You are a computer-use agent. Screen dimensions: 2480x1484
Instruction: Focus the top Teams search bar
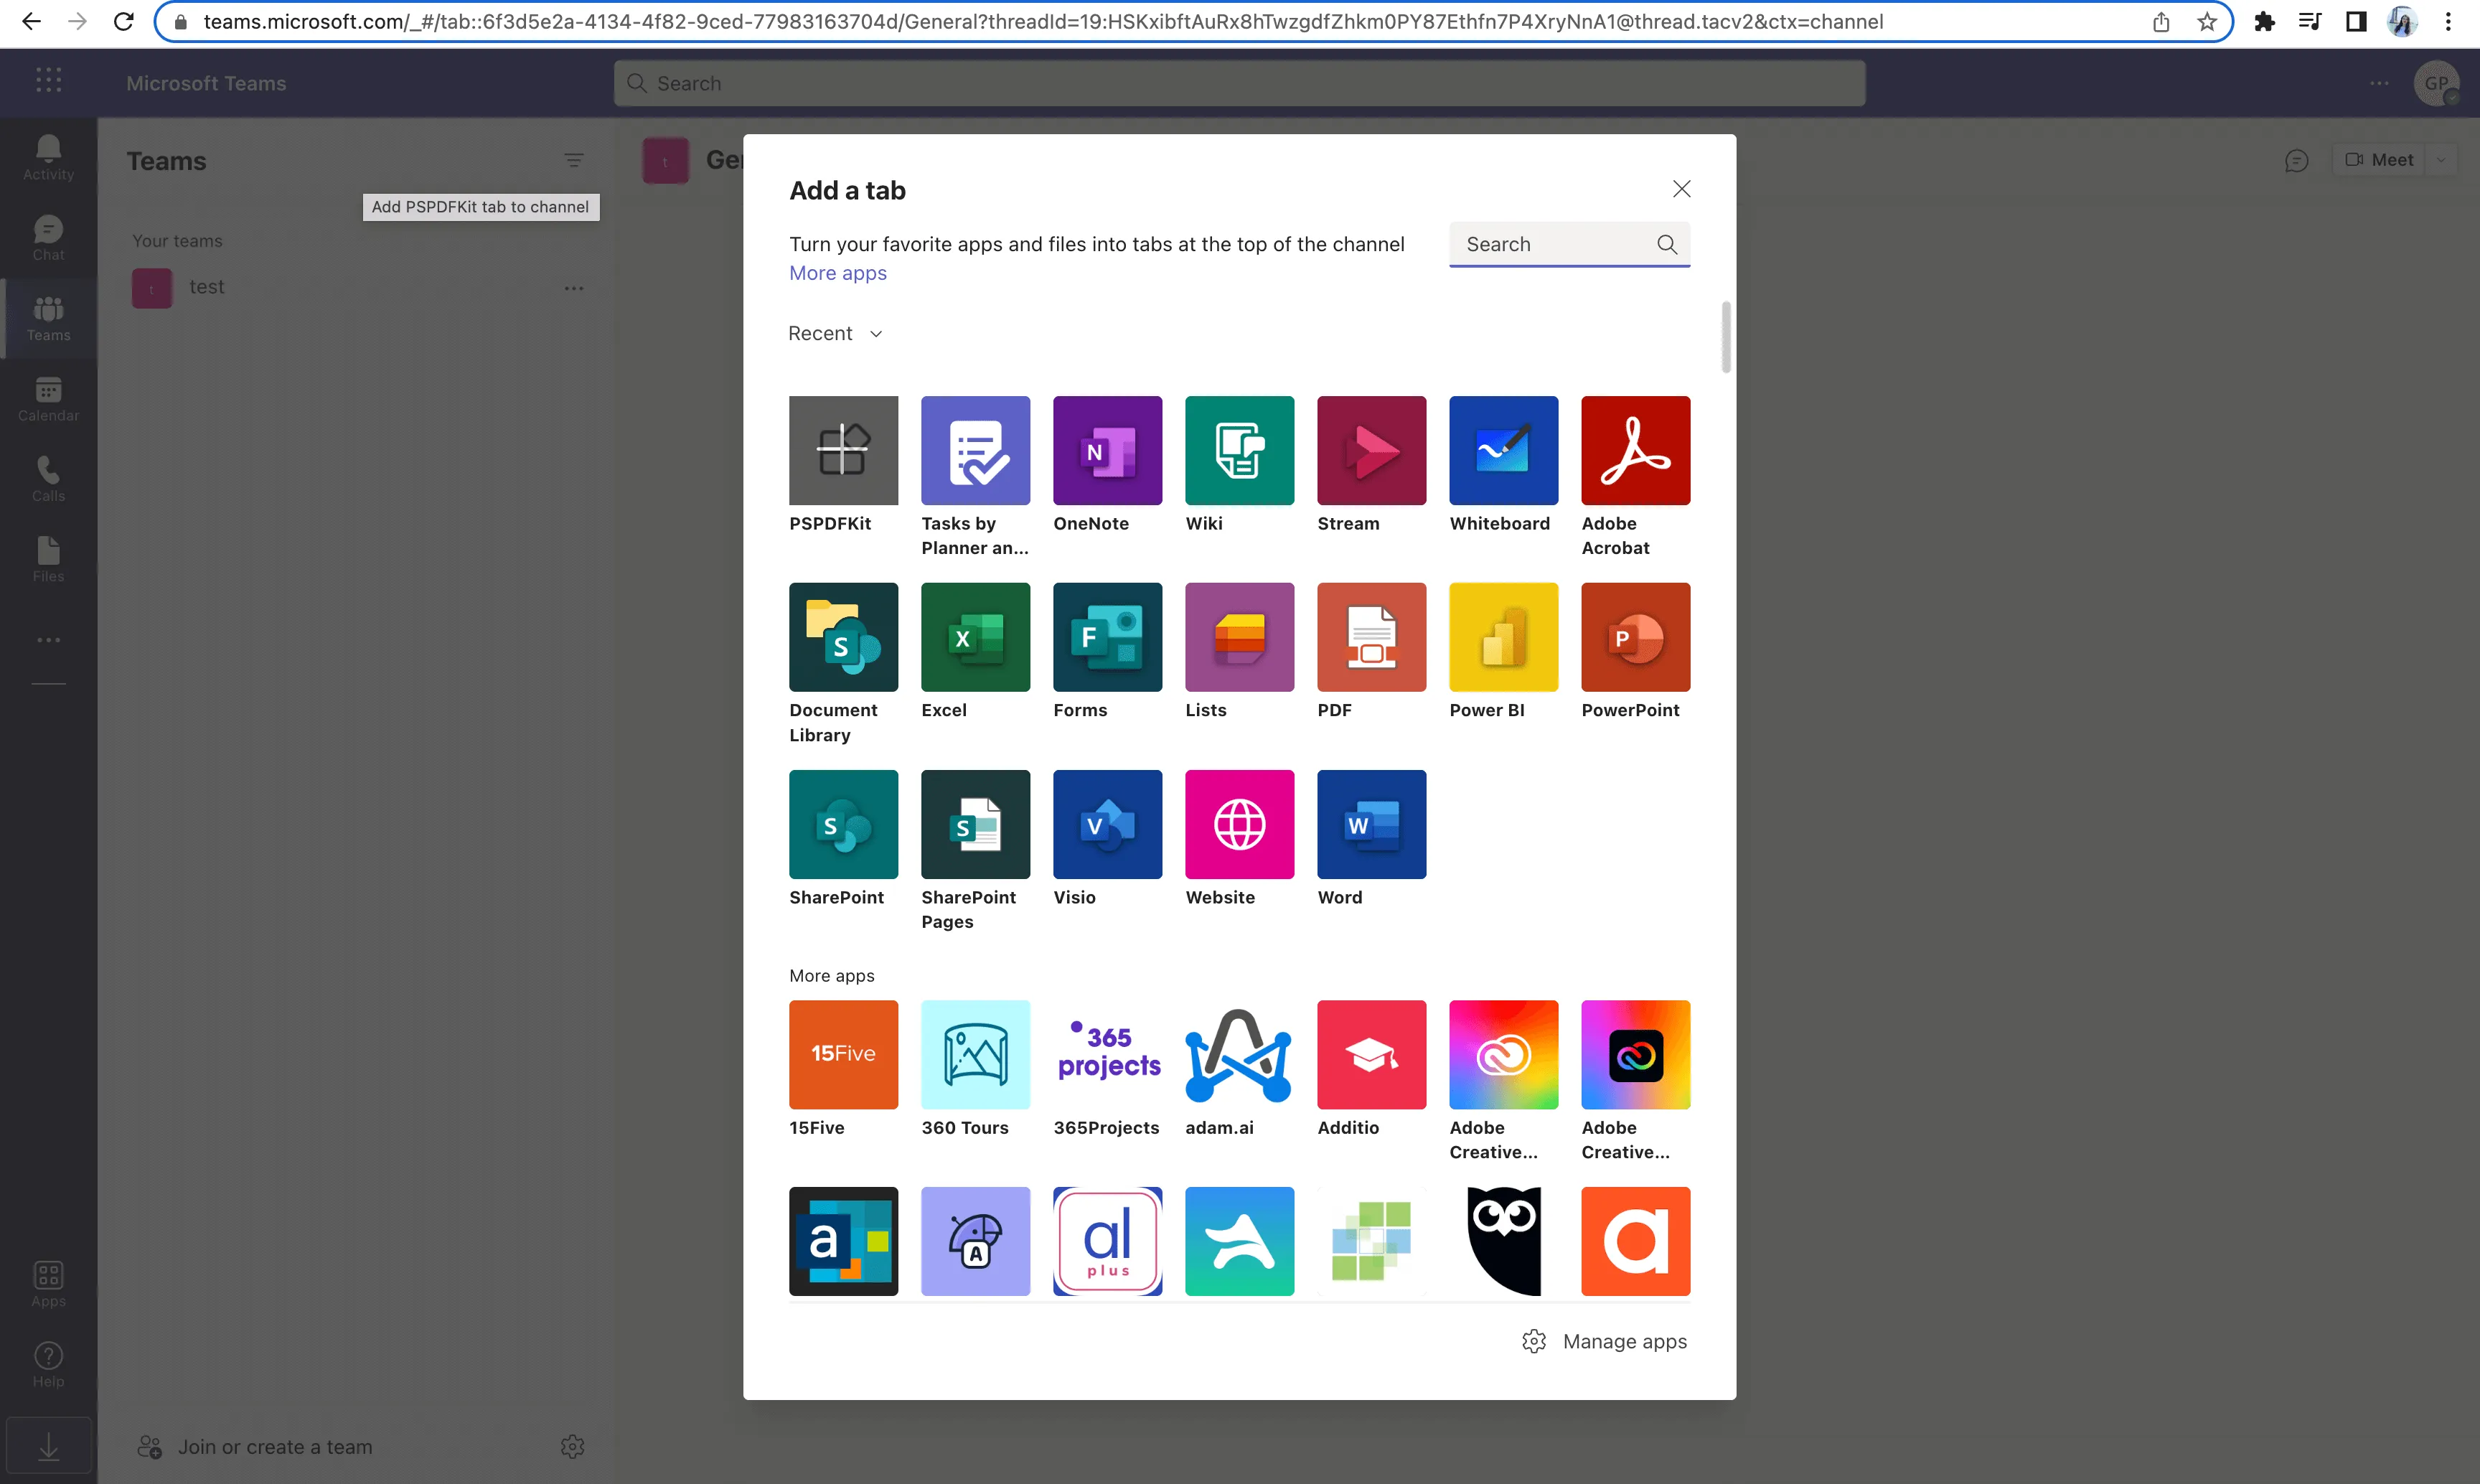[1239, 83]
